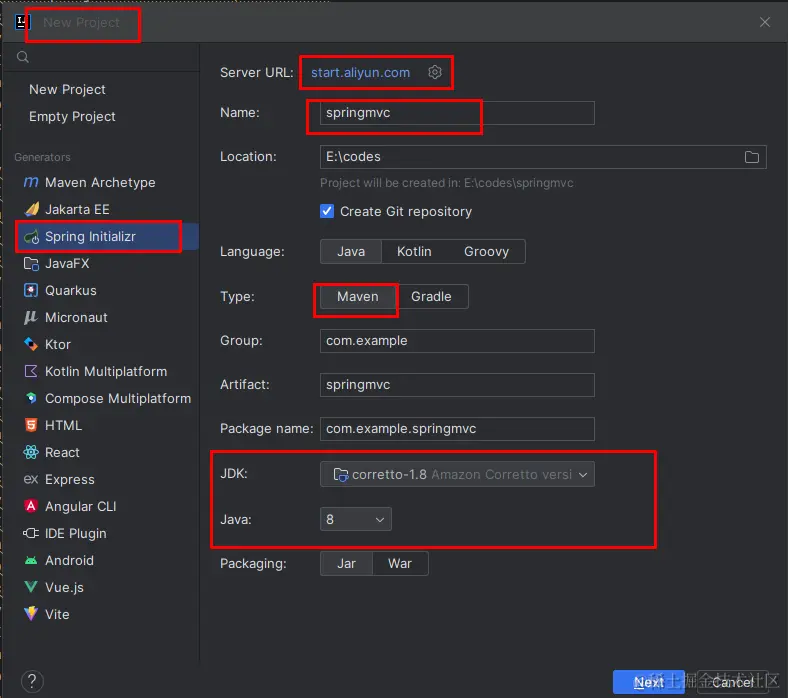Click the Artifact input field
Screen dimensions: 788x698
[457, 385]
